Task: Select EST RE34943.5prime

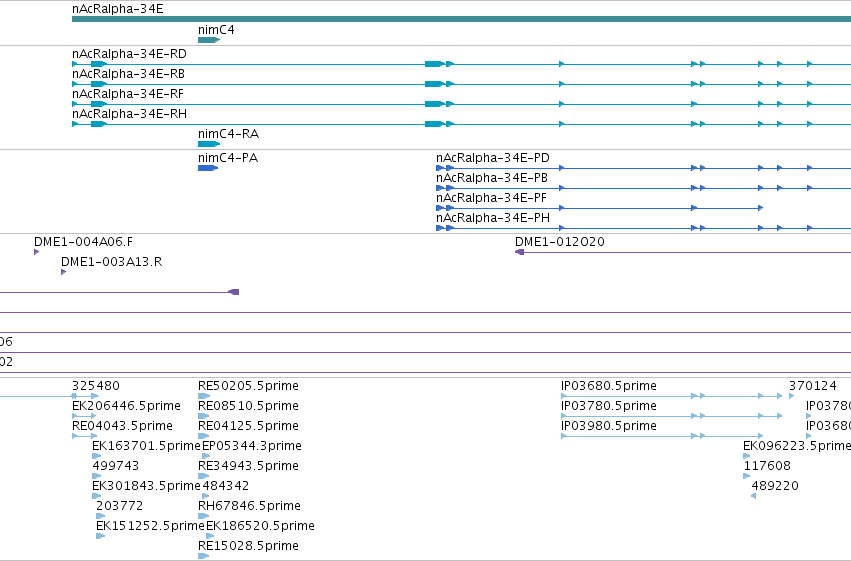Action: 248,466
